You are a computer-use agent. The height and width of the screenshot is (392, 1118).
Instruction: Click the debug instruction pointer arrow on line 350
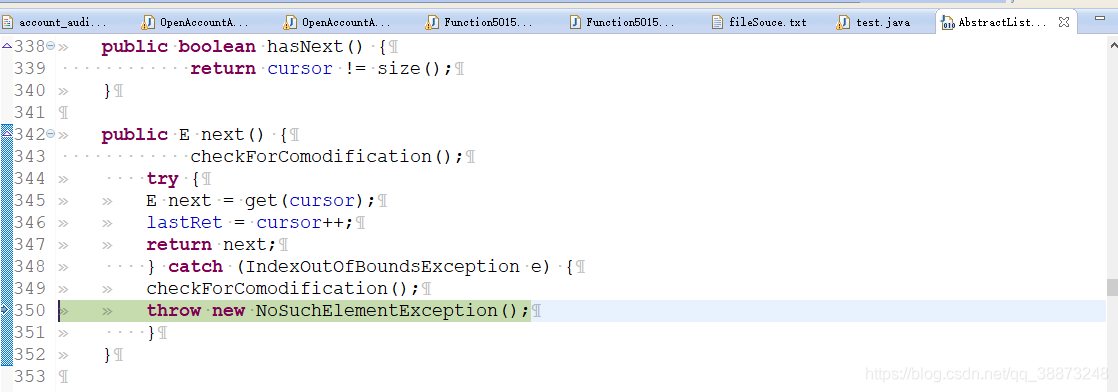click(5, 310)
